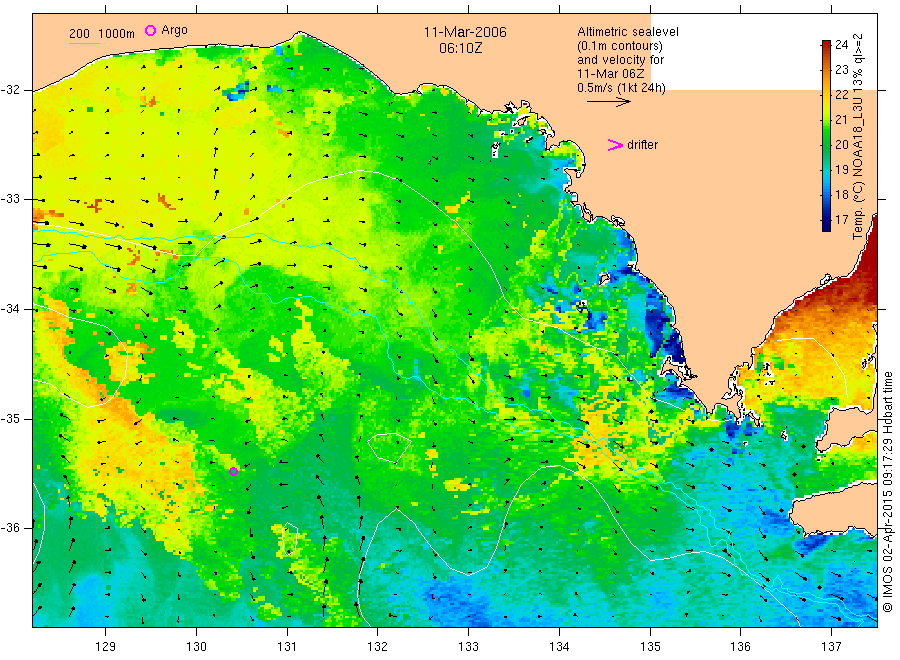Screen dimensions: 900x660
Task: Click longitude label 133
Action: click(x=468, y=647)
